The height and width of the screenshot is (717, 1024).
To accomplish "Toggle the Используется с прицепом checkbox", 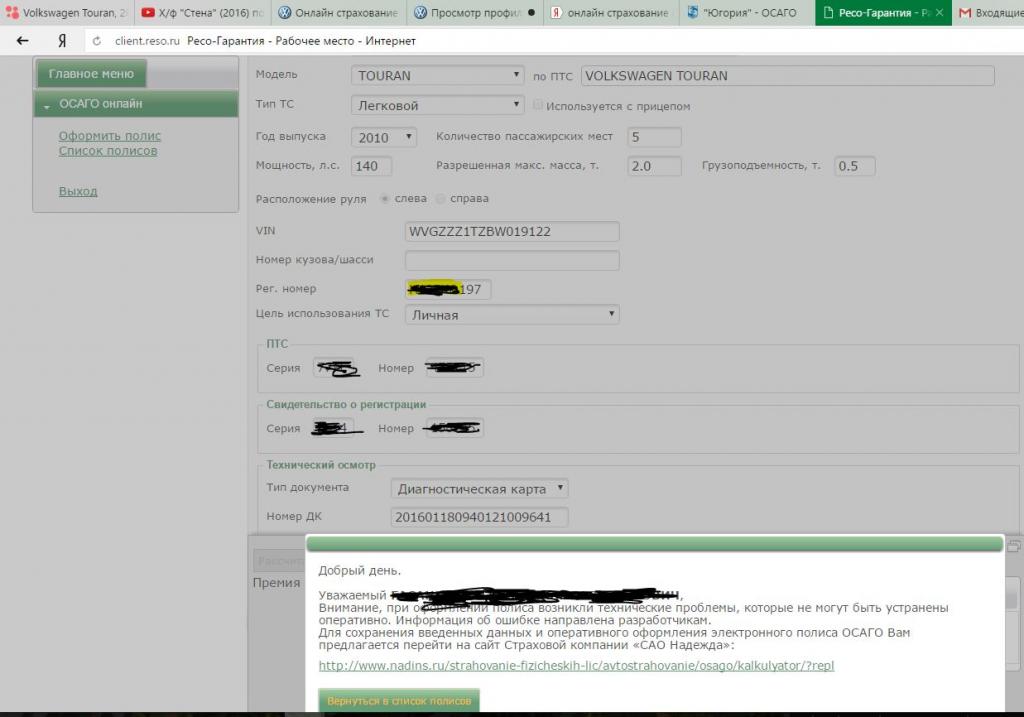I will pos(538,105).
